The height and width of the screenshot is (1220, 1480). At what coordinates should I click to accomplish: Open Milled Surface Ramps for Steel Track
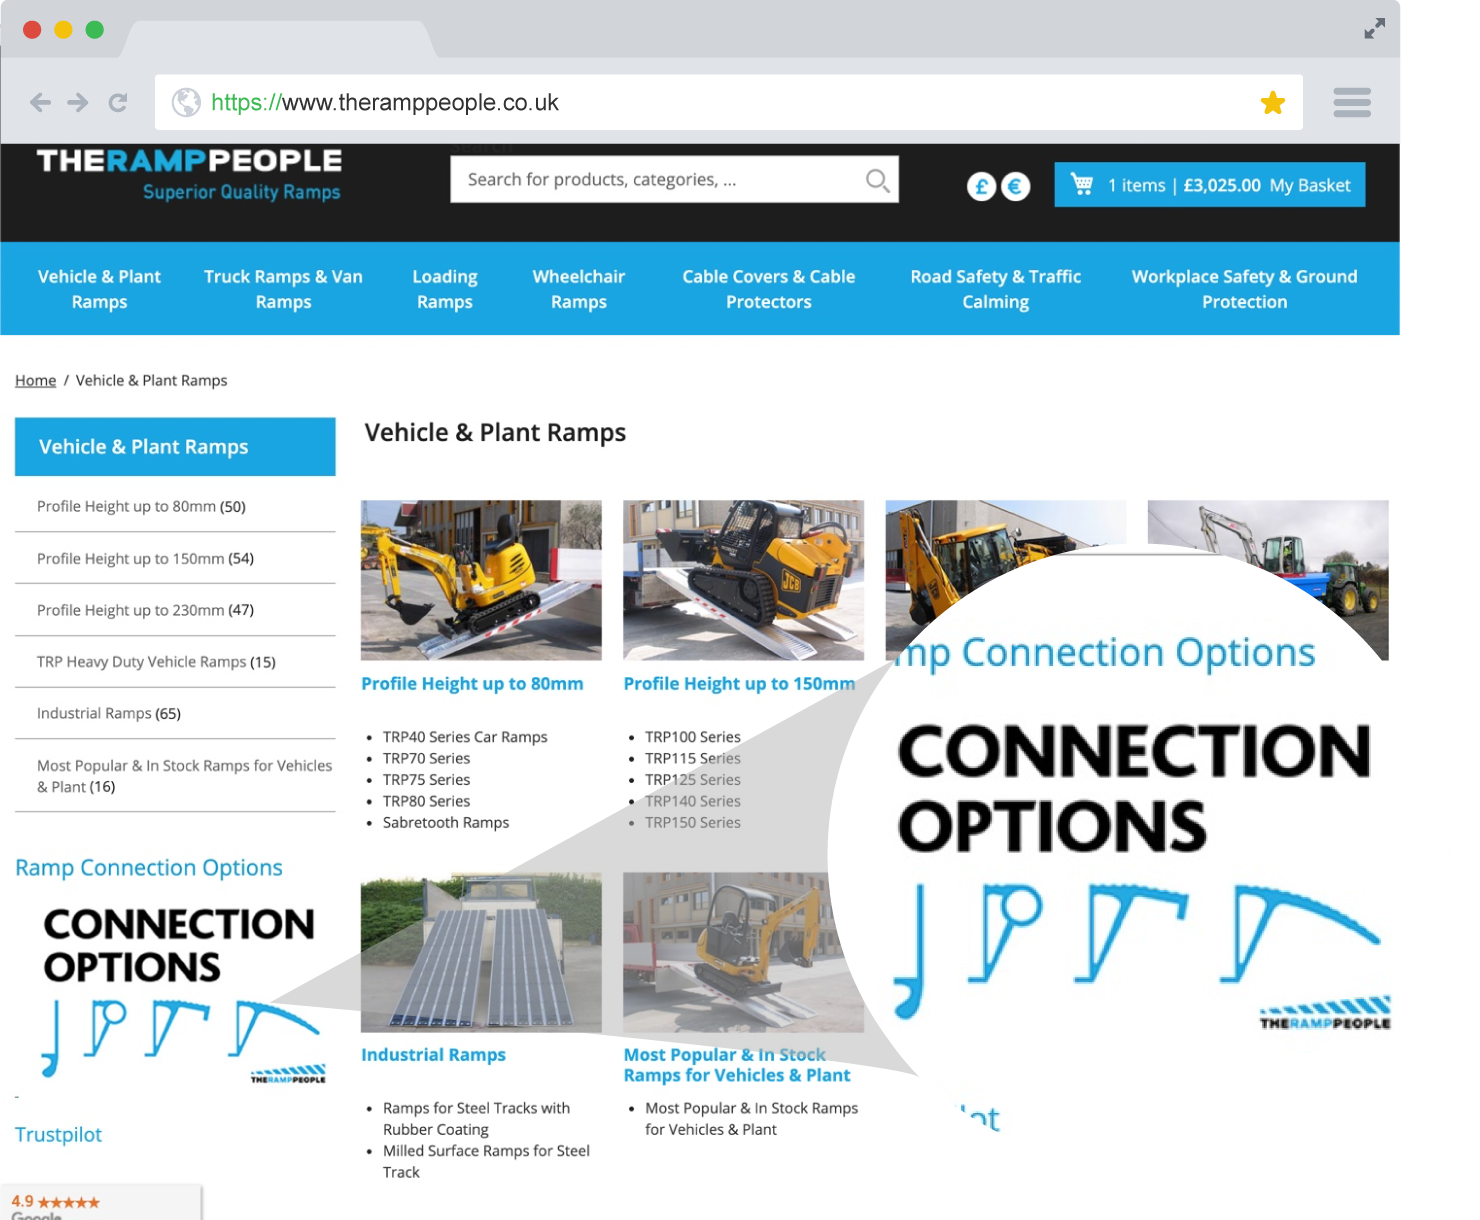(486, 1162)
